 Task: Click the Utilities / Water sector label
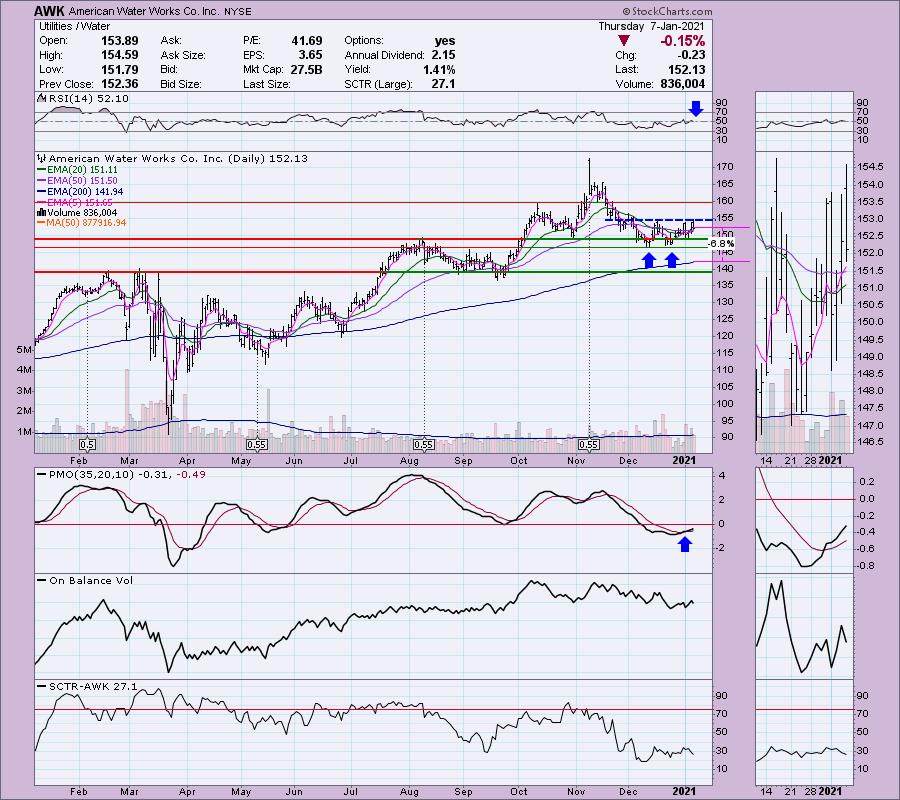pos(74,26)
